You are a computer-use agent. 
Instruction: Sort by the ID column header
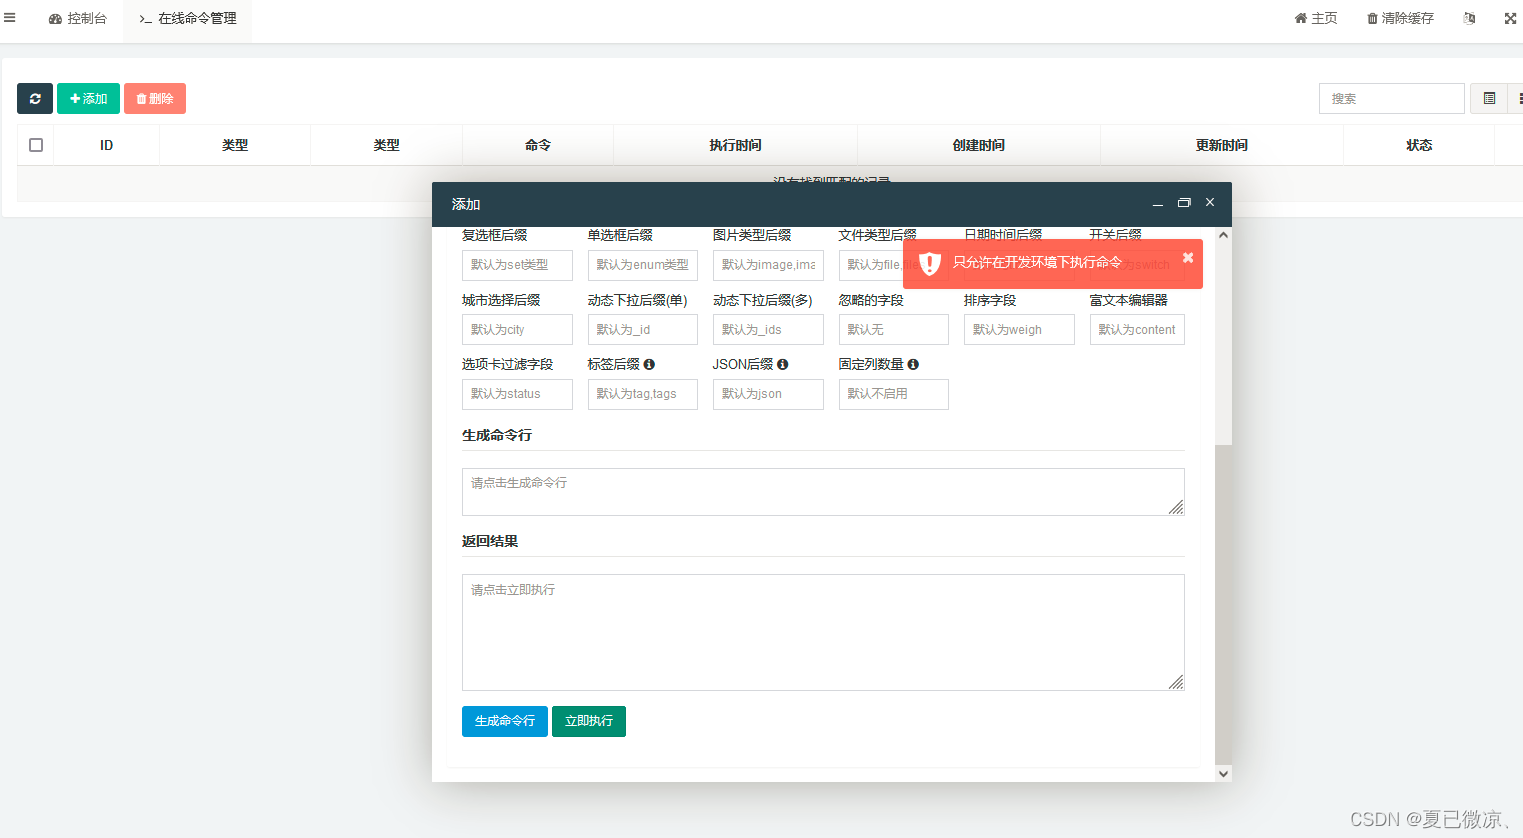(106, 145)
